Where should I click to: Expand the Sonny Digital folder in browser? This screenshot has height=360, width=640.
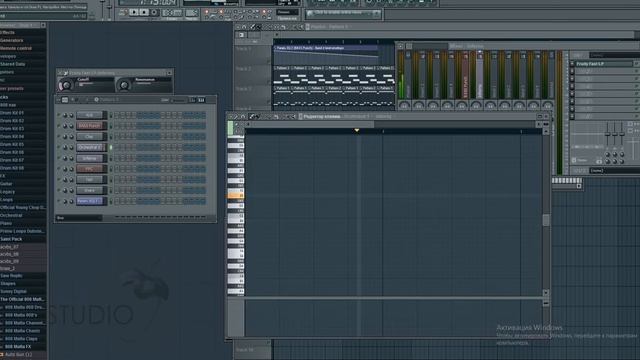pyautogui.click(x=13, y=291)
